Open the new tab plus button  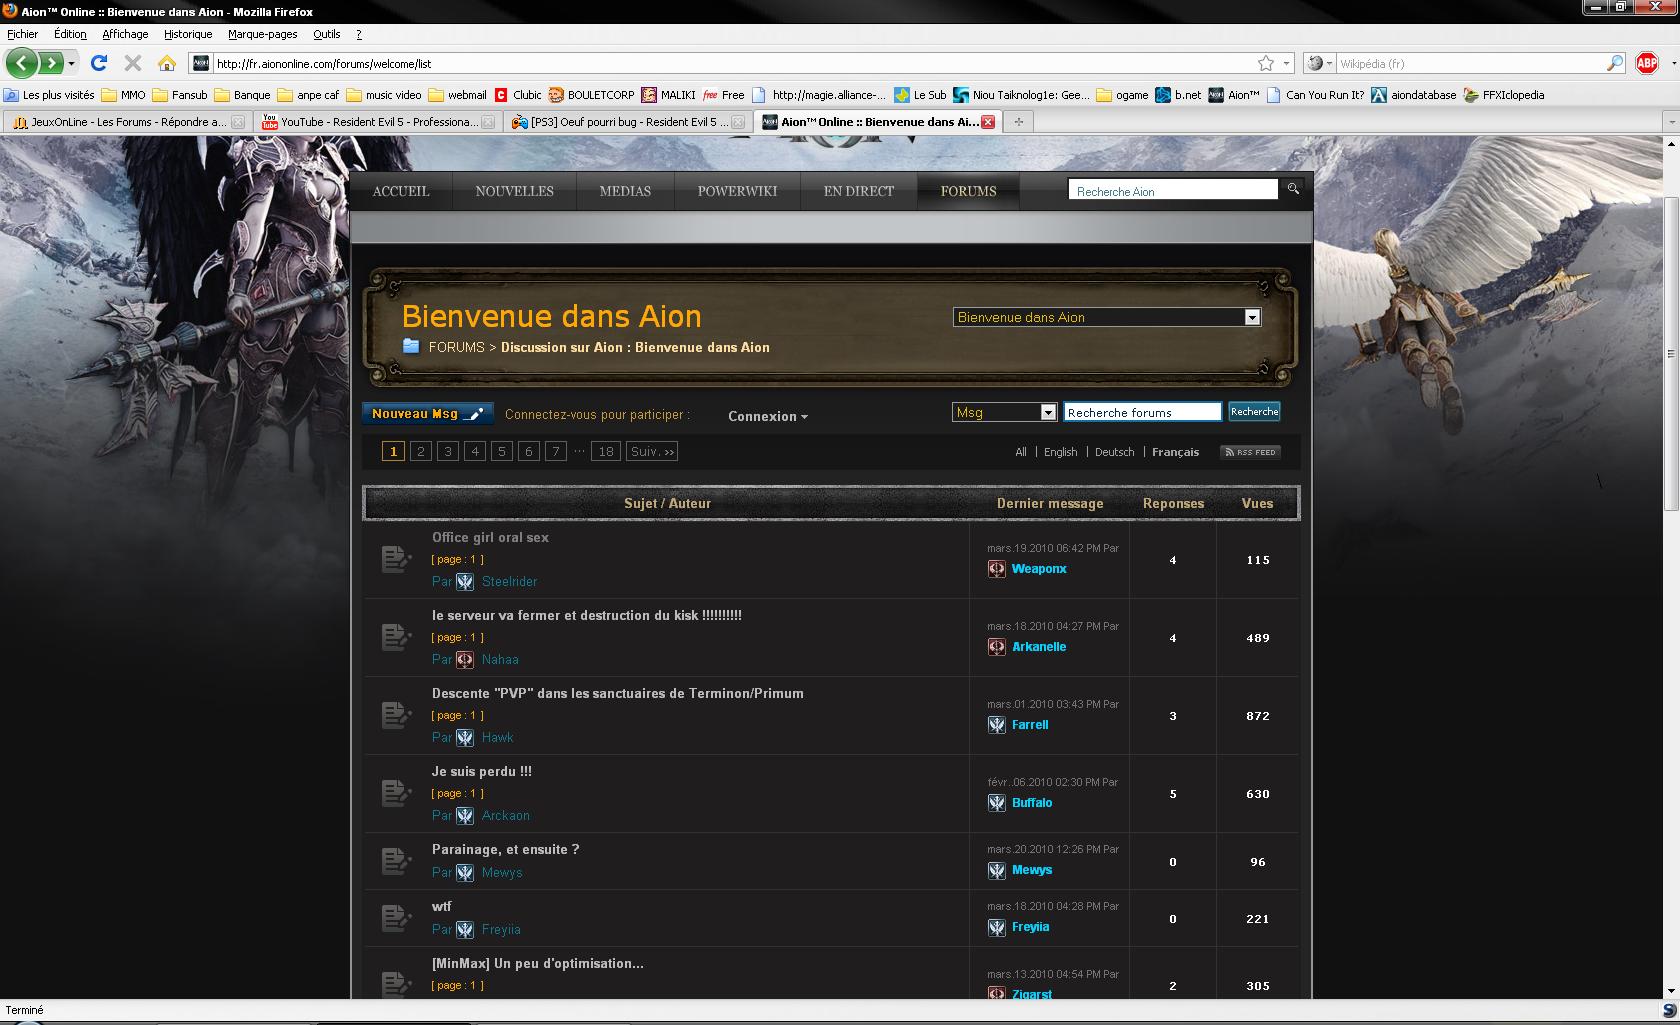pos(1019,122)
